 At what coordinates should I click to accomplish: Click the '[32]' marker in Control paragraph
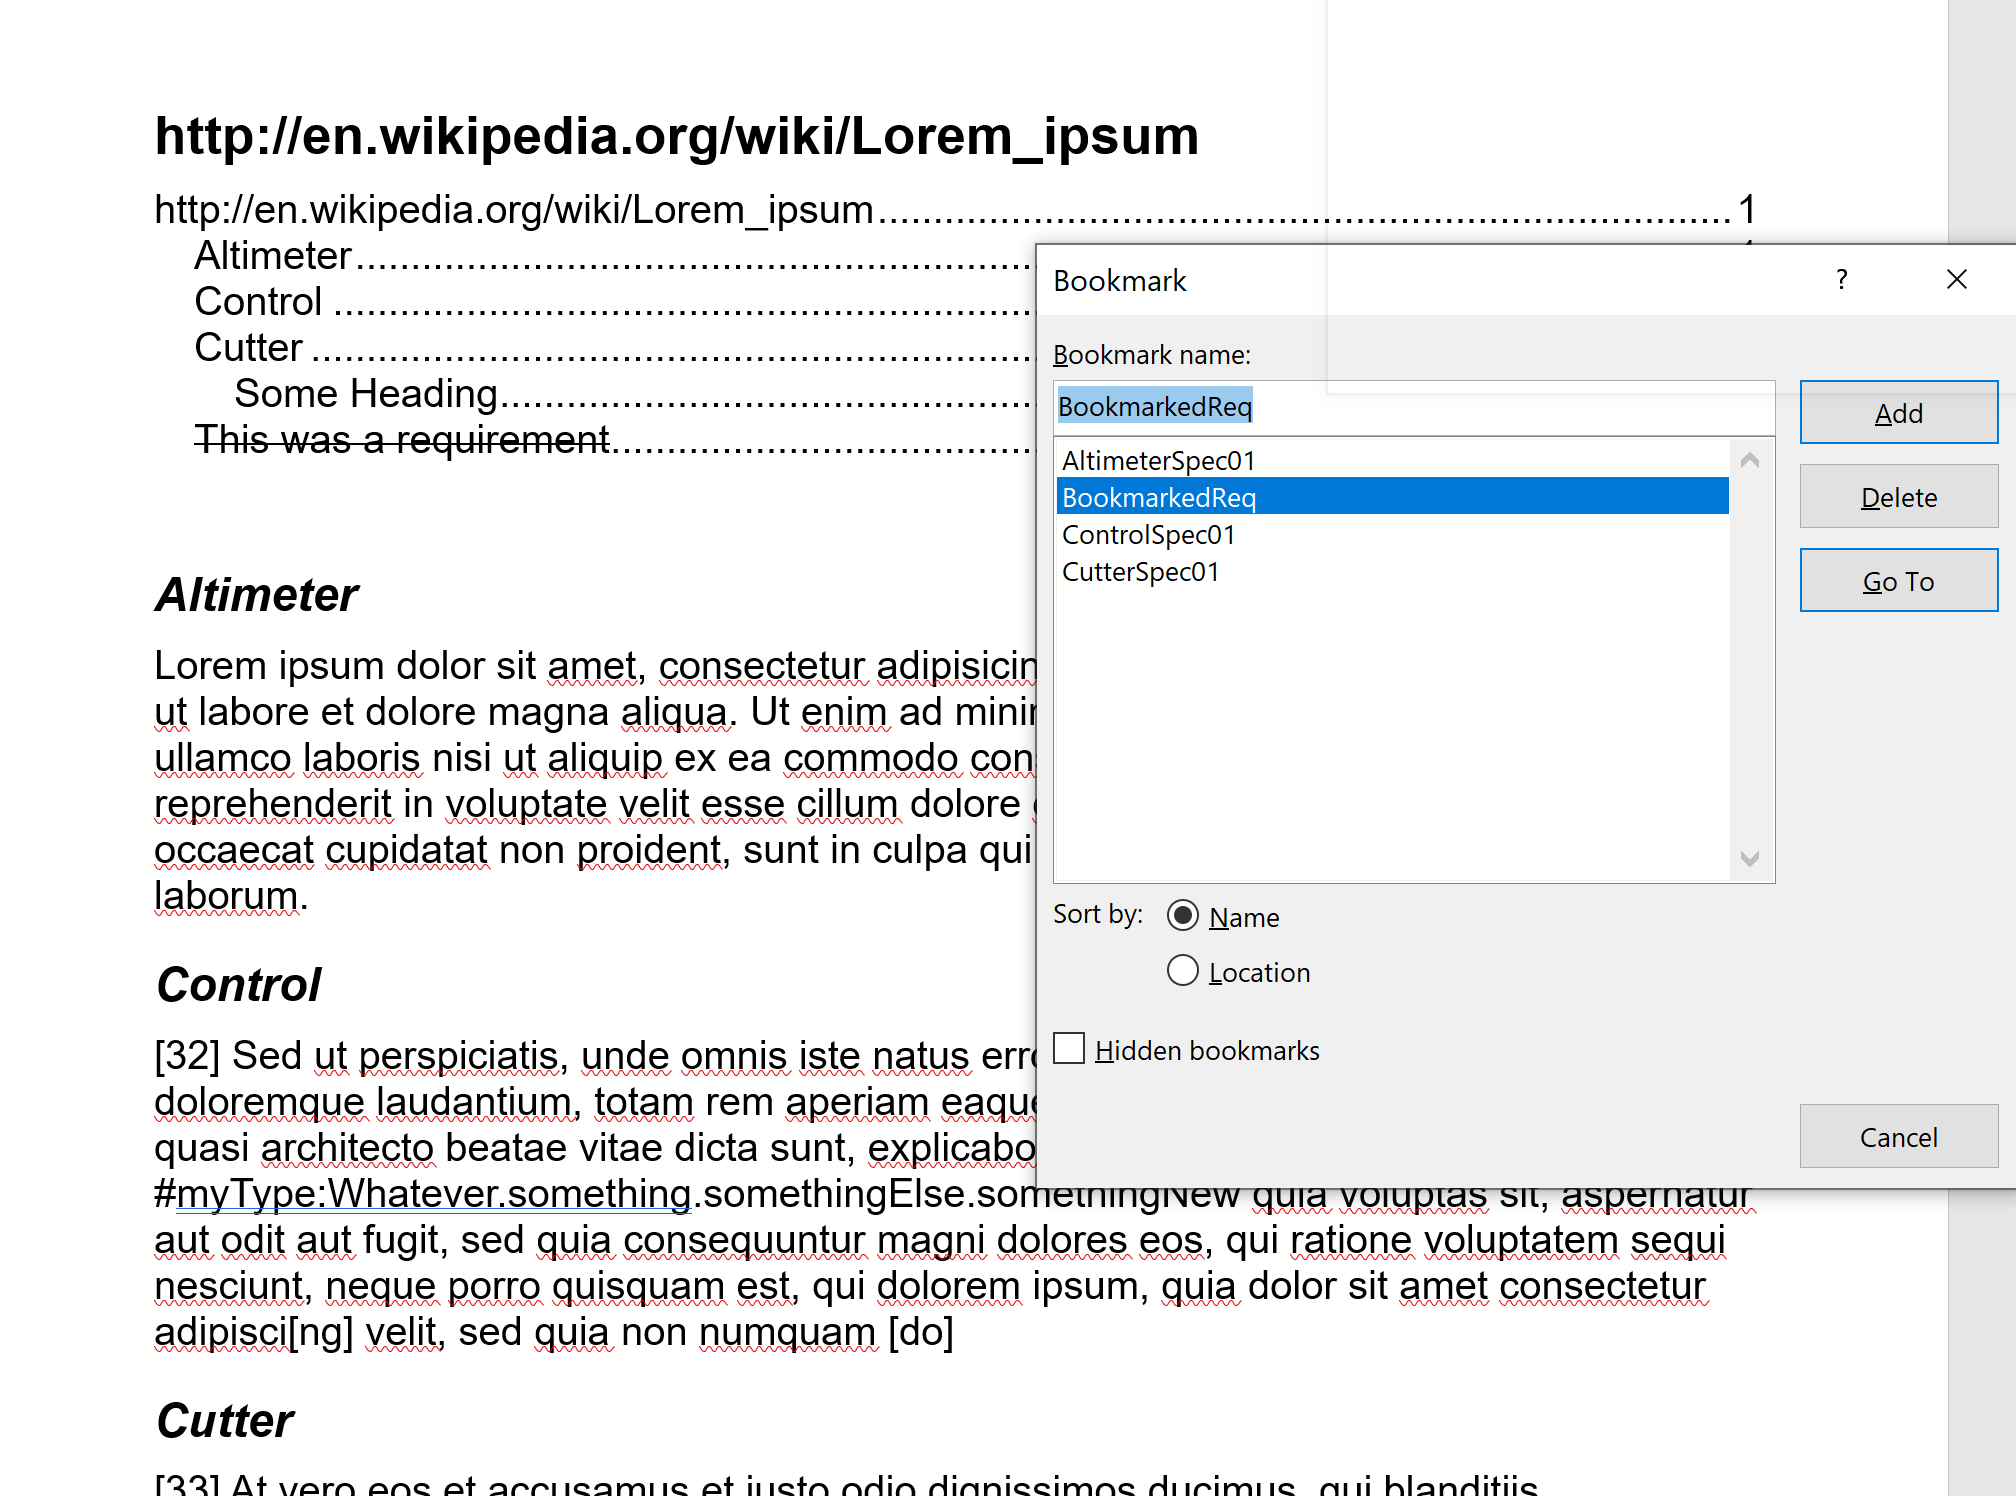(187, 1056)
